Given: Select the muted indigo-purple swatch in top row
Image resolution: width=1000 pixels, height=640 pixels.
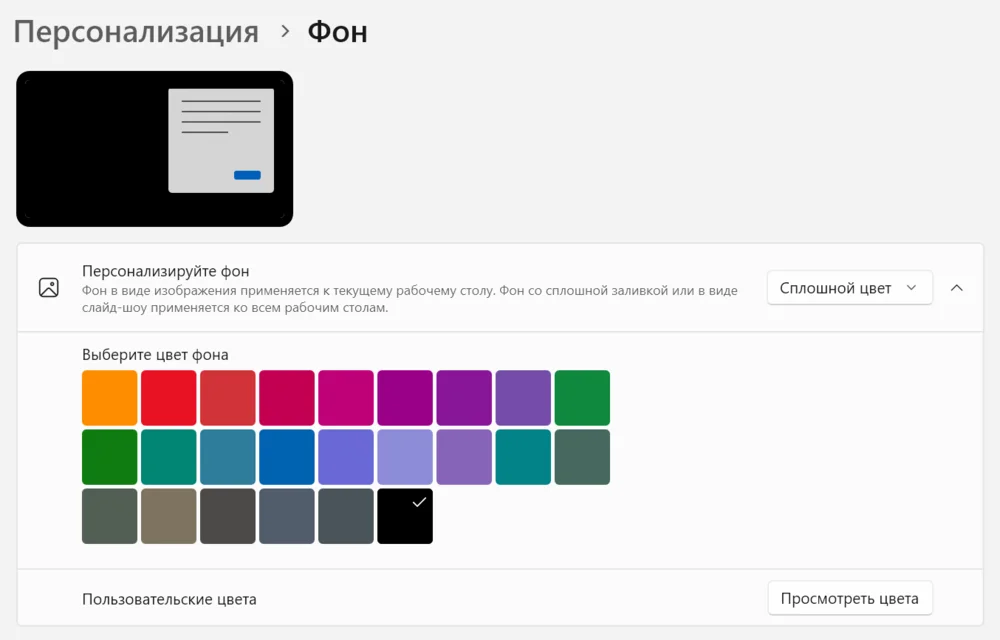Looking at the screenshot, I should click(x=523, y=398).
